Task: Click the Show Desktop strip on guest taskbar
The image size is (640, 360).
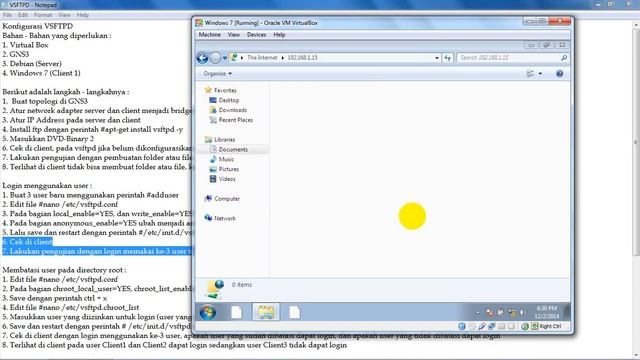Action: pos(567,312)
